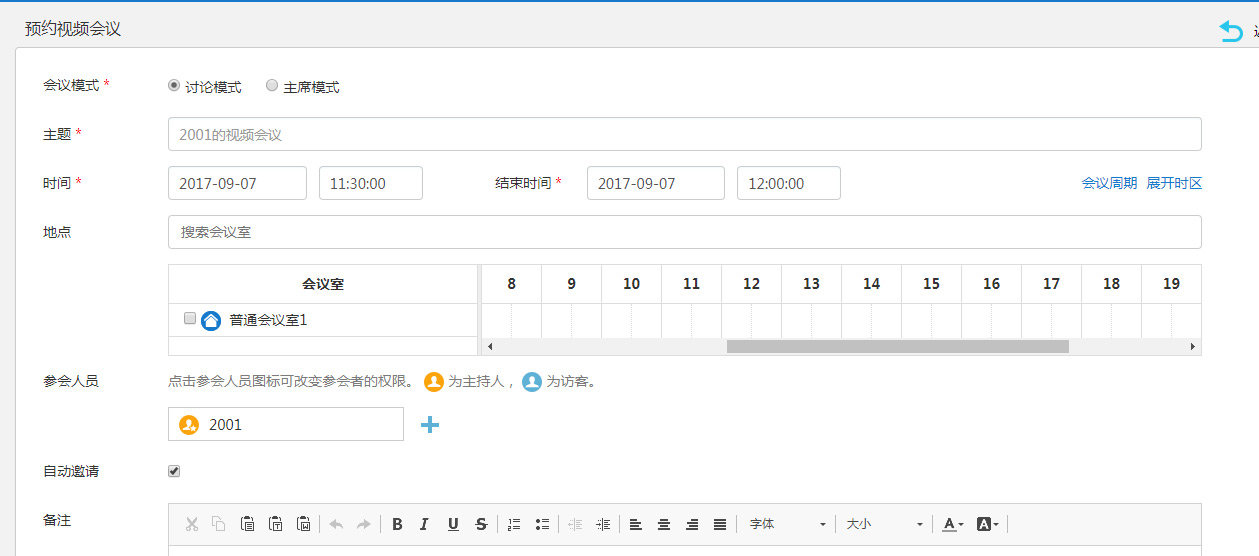Open the 字体 font dropdown
Viewport: 1259px width, 556px height.
click(x=788, y=524)
